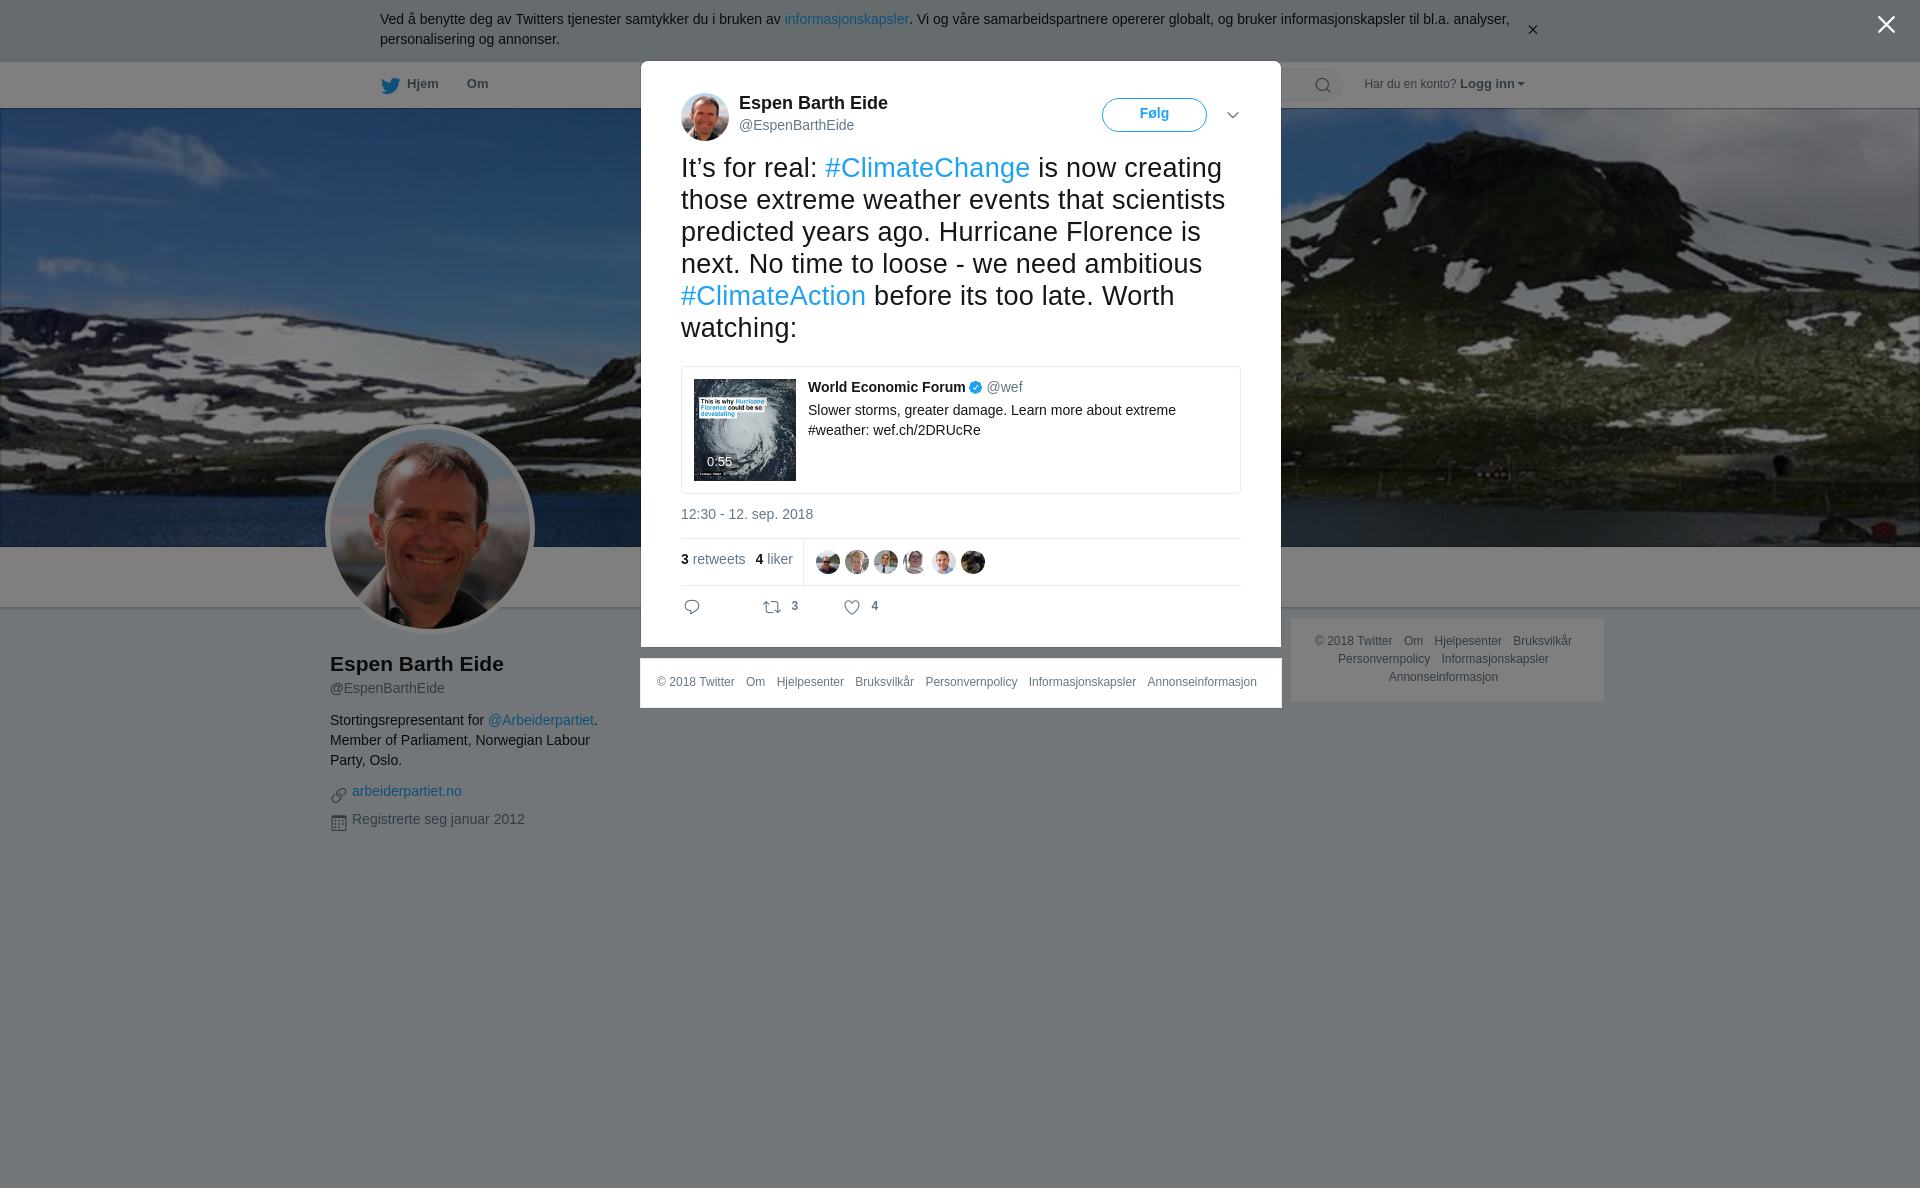
Task: Open the #ClimateChange hashtag link
Action: 927,168
